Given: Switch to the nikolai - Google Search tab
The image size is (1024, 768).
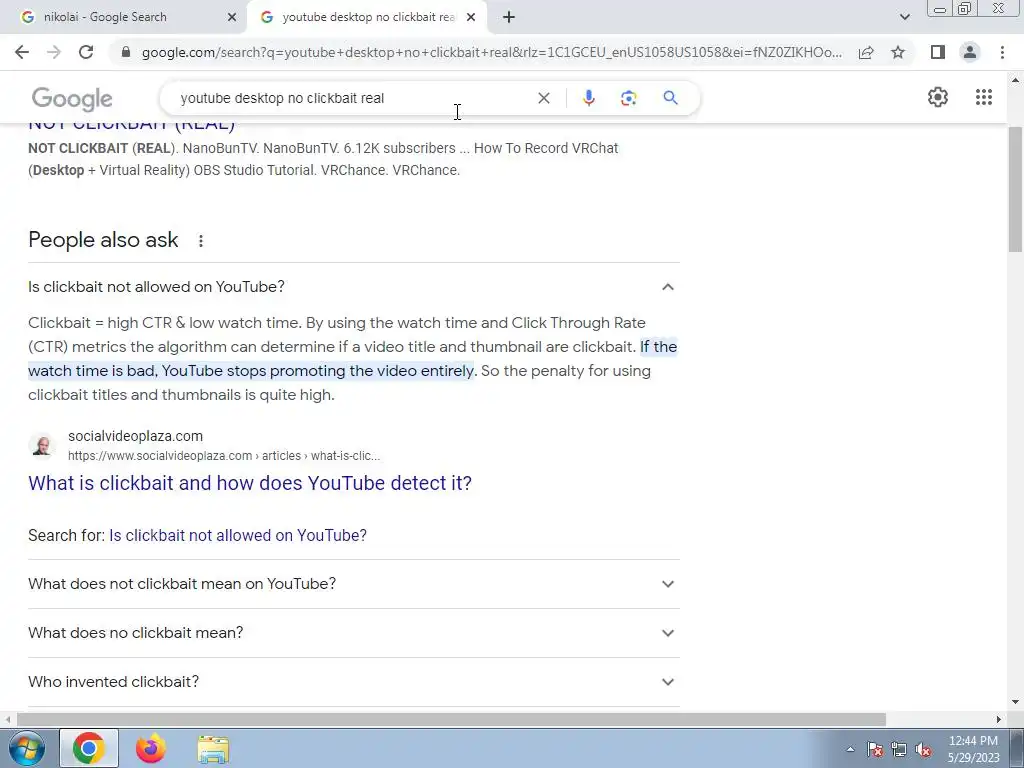Looking at the screenshot, I should [124, 17].
